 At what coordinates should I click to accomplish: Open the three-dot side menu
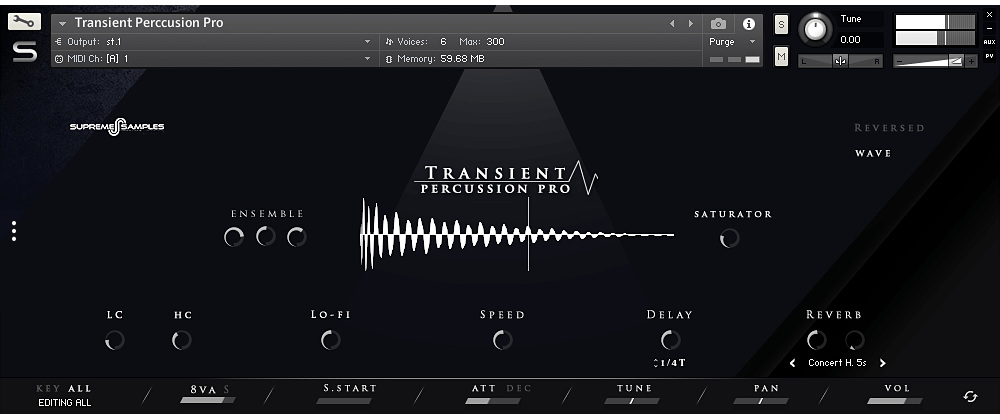[x=13, y=231]
